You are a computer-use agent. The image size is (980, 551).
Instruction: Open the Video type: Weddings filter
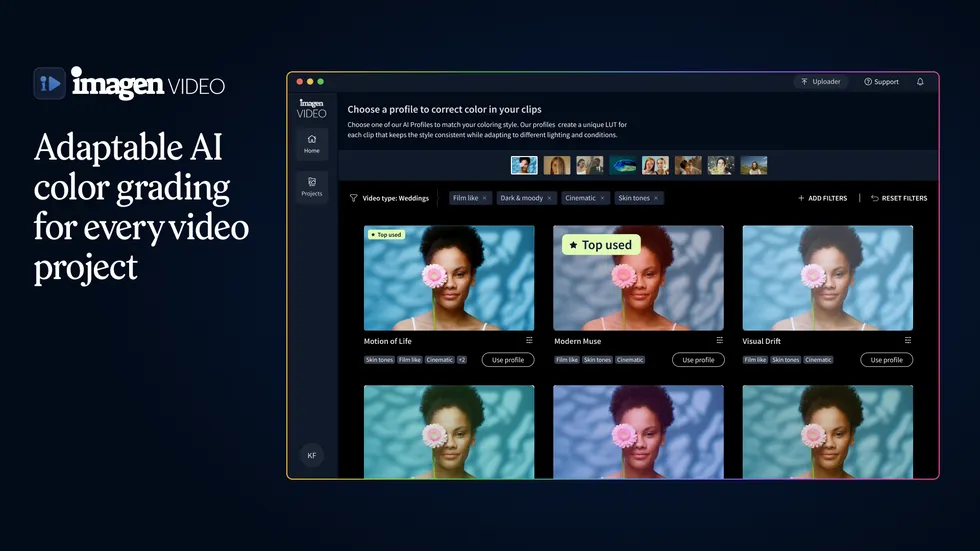point(389,198)
